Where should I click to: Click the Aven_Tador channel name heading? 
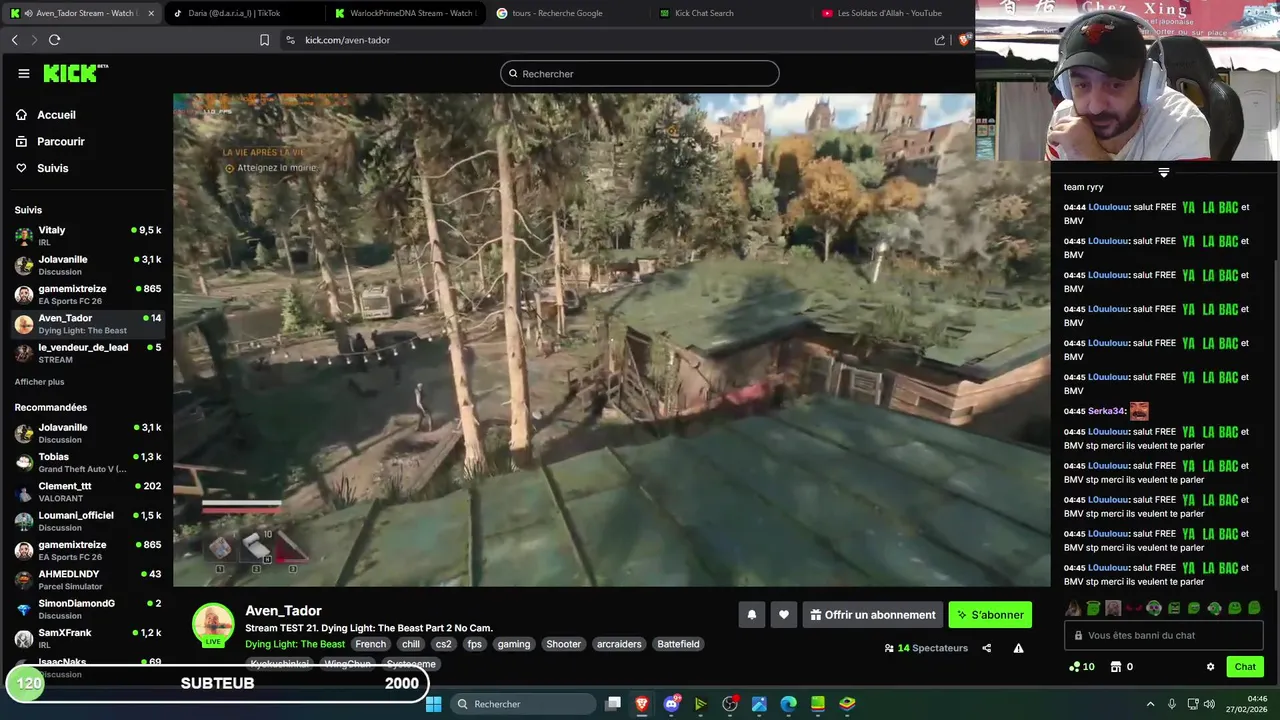tap(283, 610)
